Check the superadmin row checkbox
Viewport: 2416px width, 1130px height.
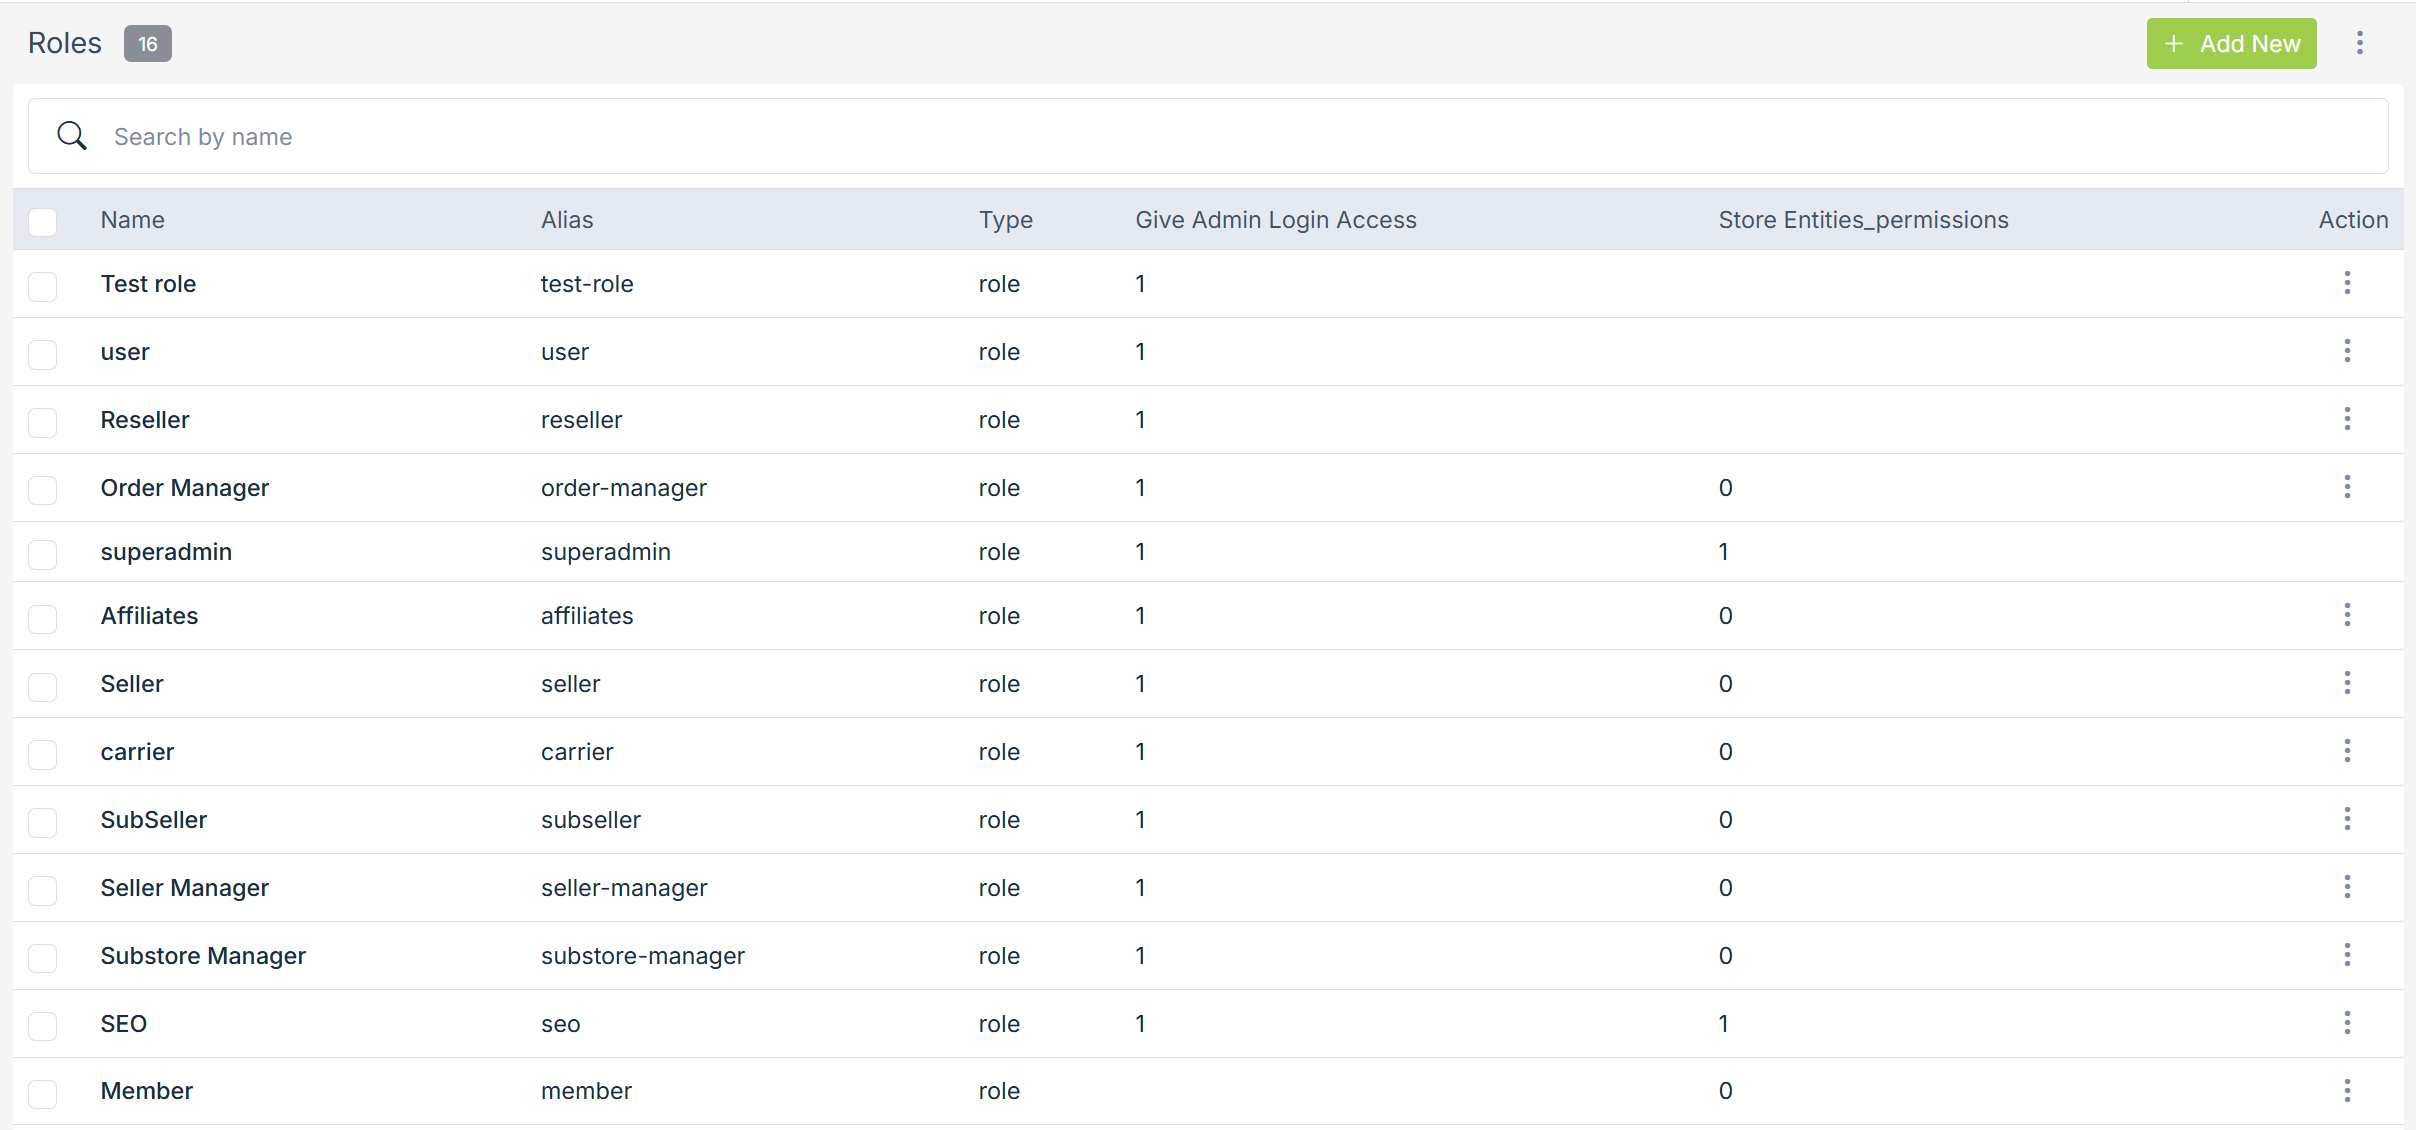(43, 553)
